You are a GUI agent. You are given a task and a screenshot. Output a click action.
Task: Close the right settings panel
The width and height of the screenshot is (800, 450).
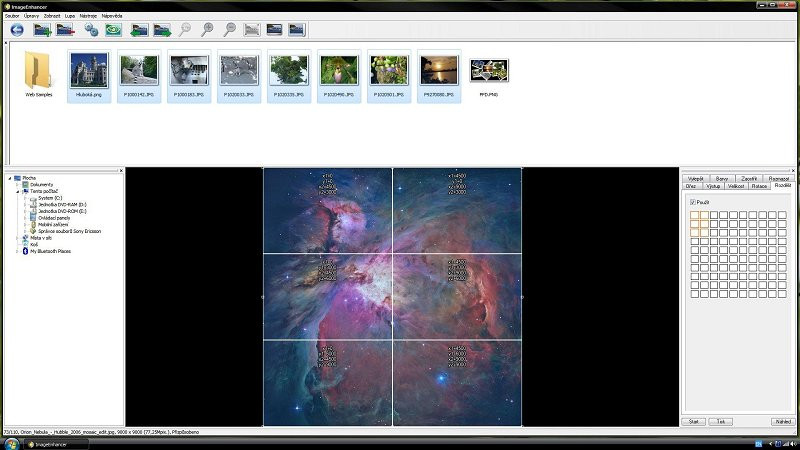pyautogui.click(x=793, y=170)
